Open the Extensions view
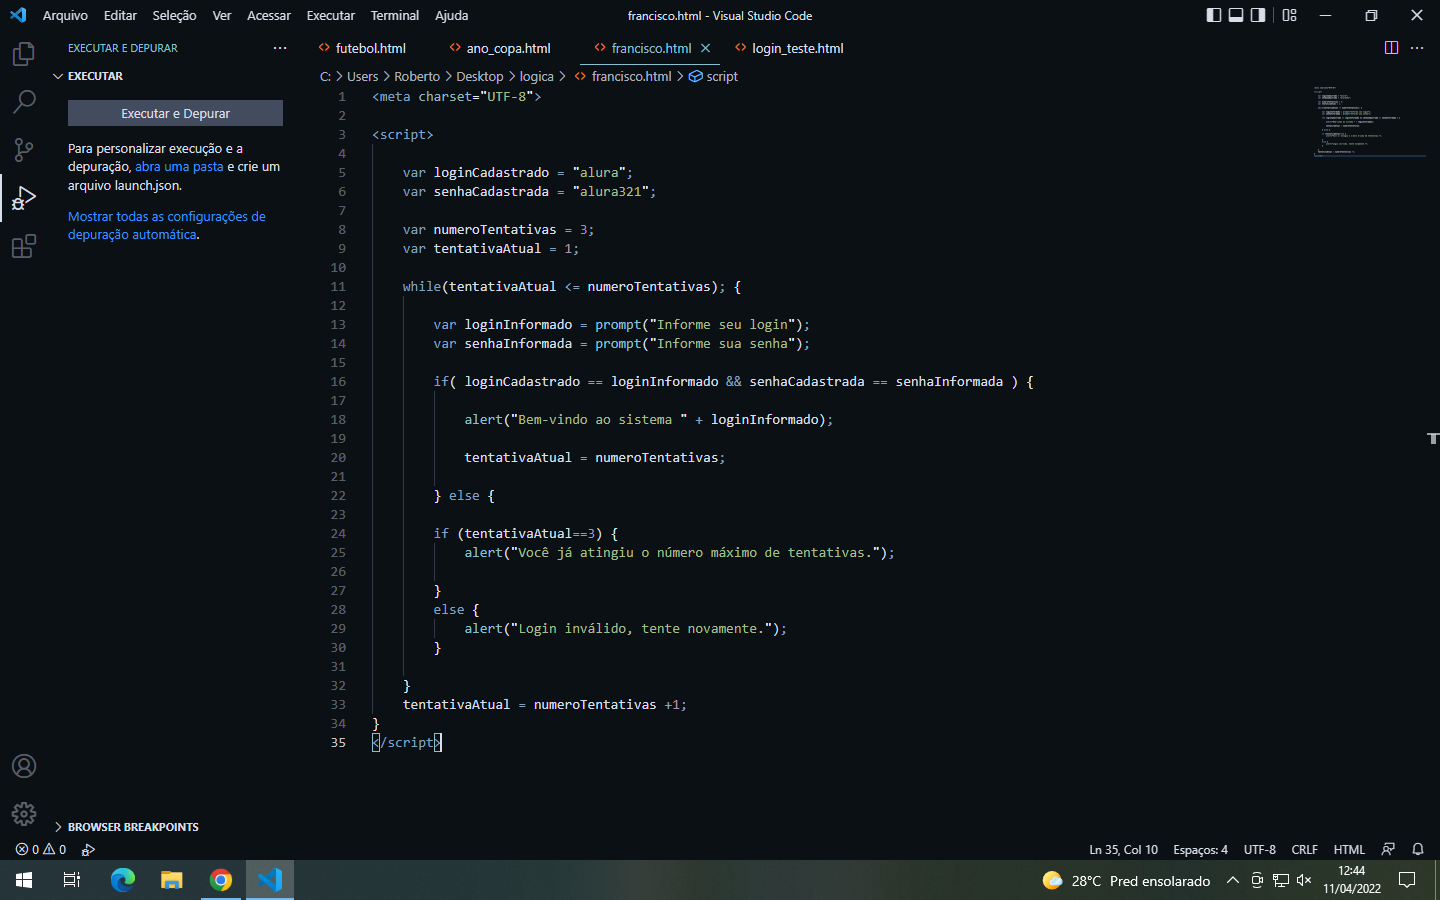 click(24, 246)
